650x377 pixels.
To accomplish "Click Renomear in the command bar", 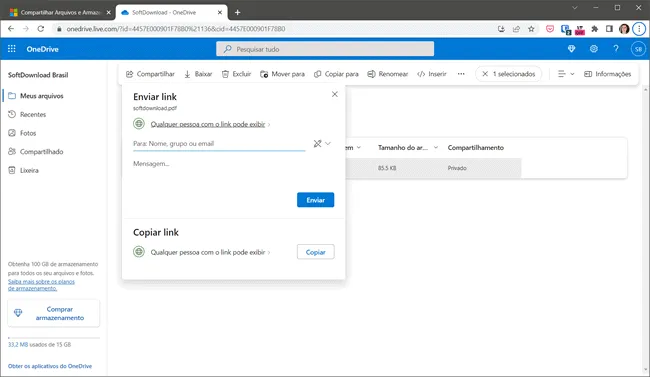I will (388, 74).
